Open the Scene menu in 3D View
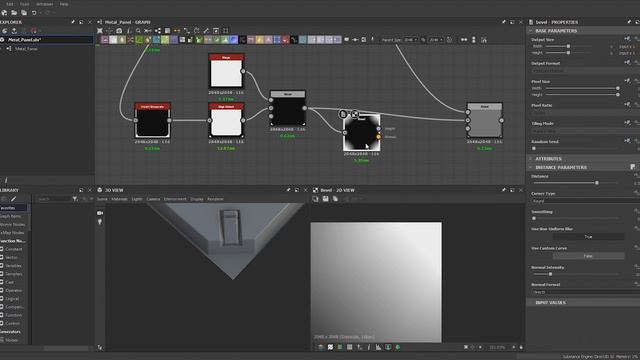 (x=102, y=199)
